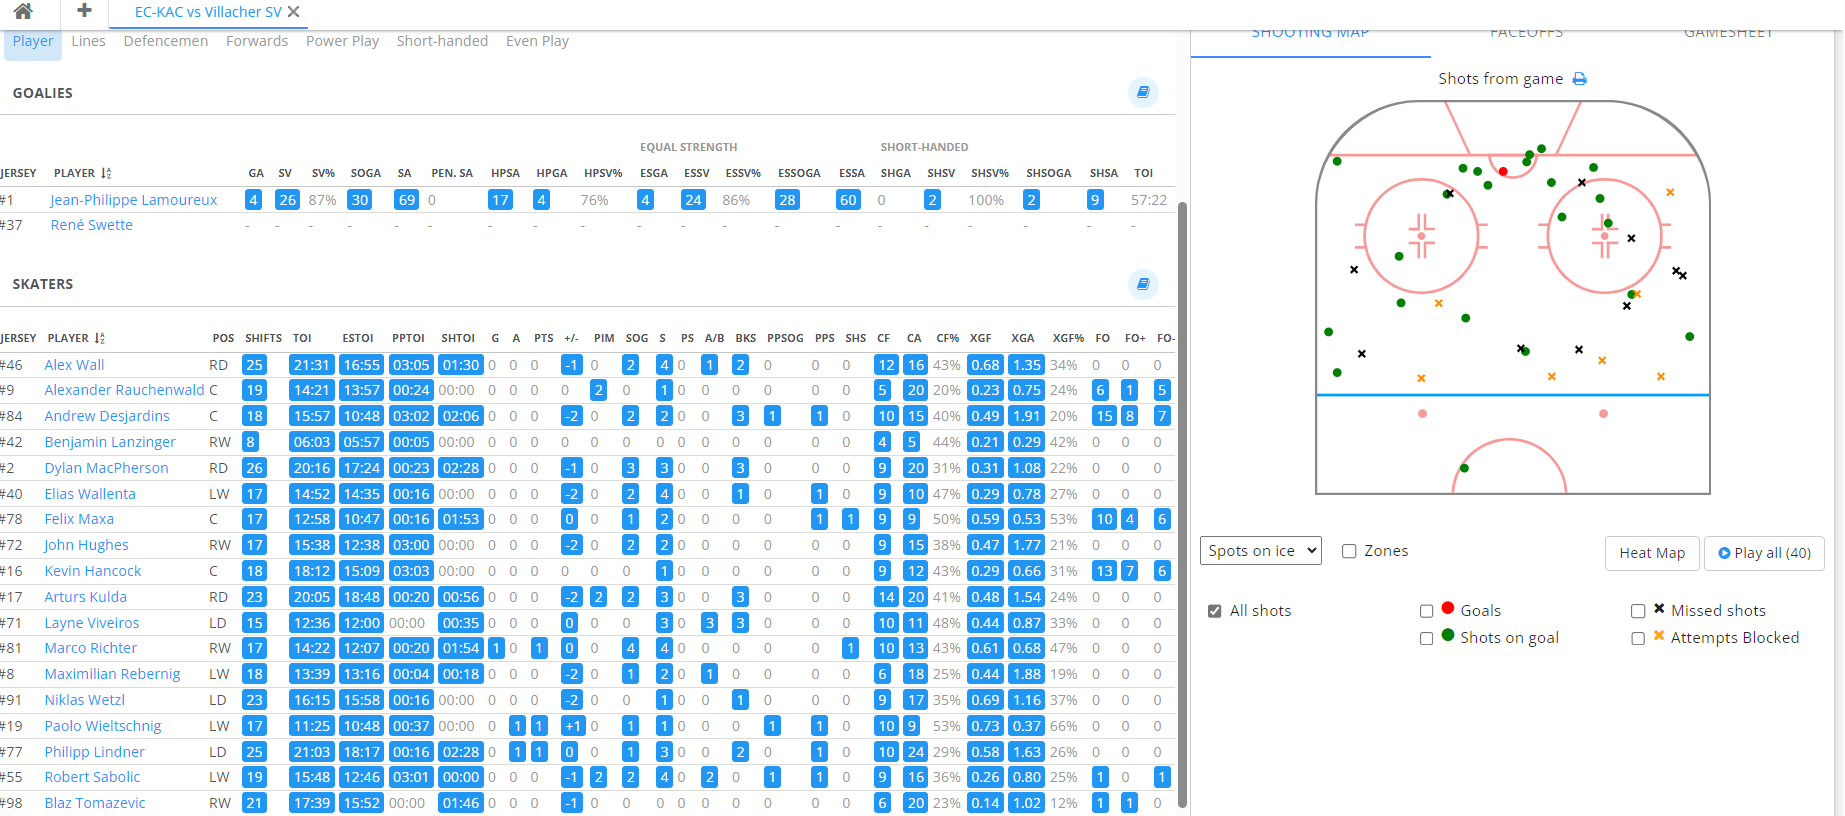This screenshot has width=1845, height=816.
Task: Open Jean-Philippe Lamoureux player link
Action: pyautogui.click(x=134, y=200)
